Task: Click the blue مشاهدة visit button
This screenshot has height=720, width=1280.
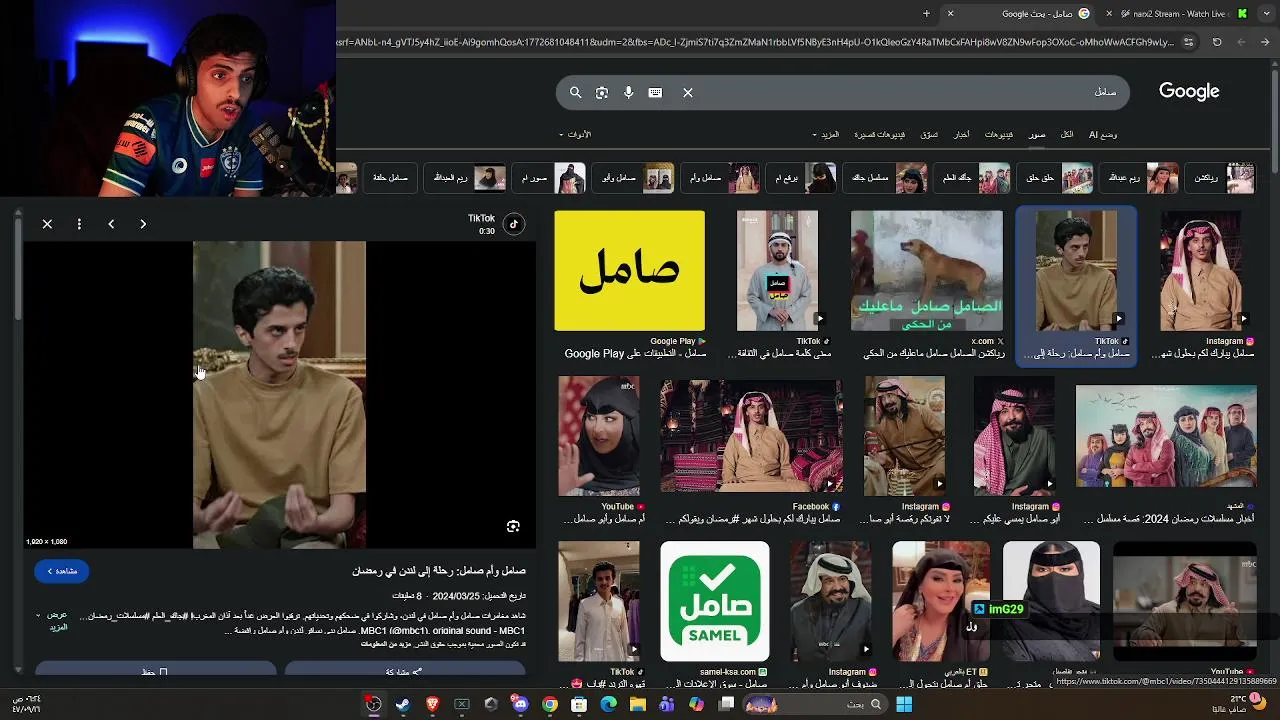Action: [62, 571]
